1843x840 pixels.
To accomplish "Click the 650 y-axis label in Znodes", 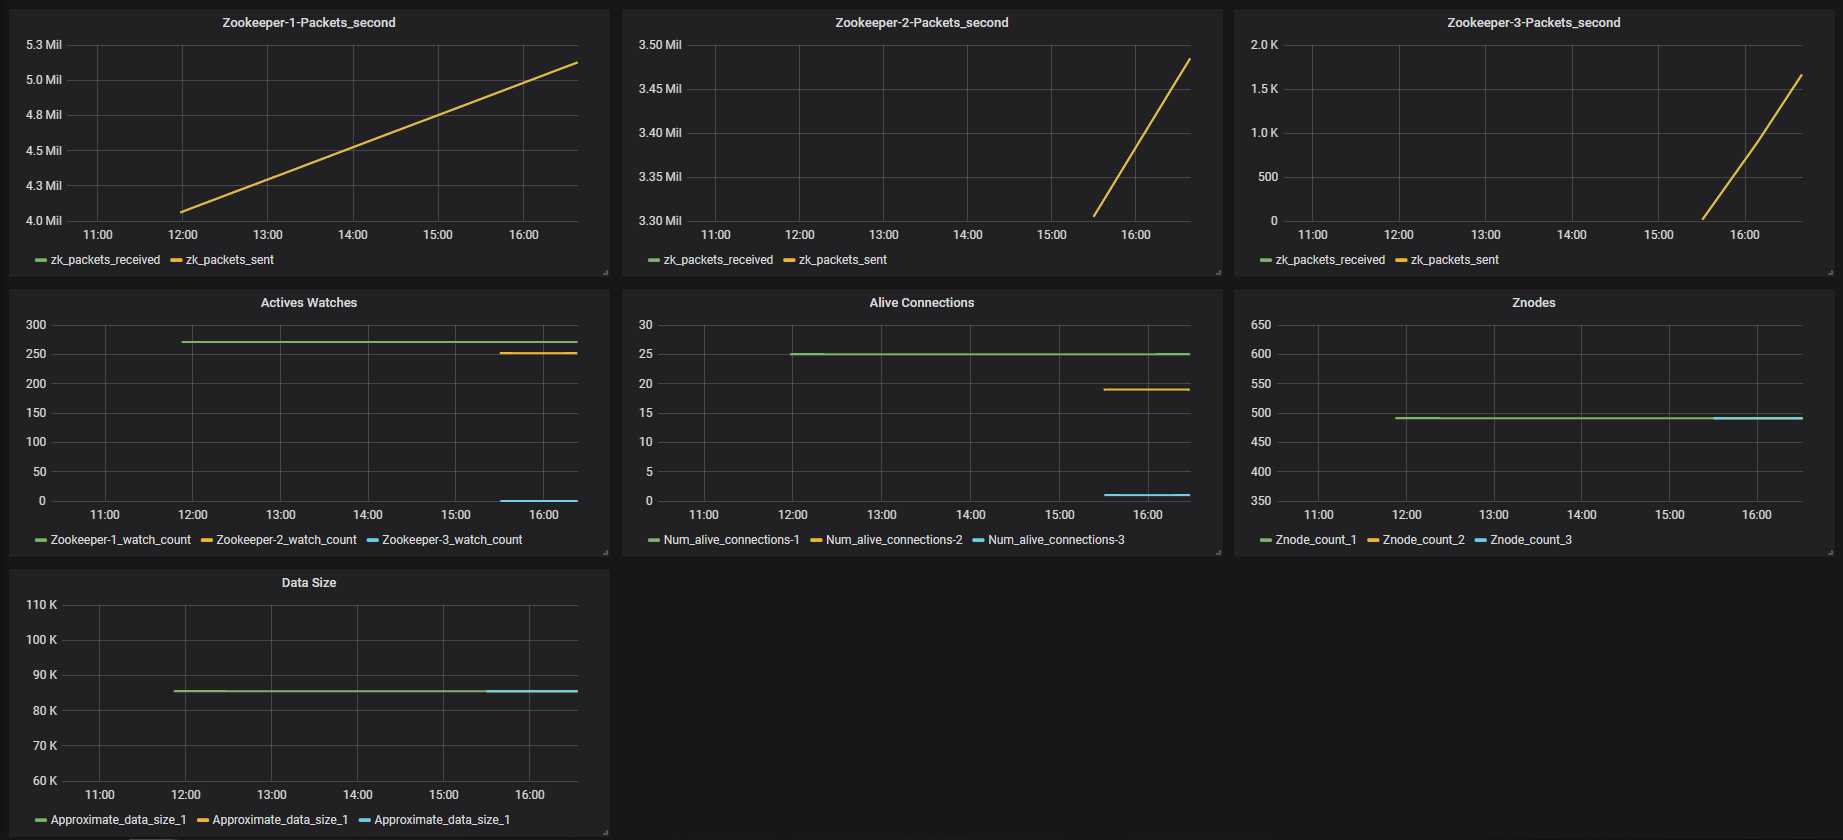I will pyautogui.click(x=1260, y=325).
